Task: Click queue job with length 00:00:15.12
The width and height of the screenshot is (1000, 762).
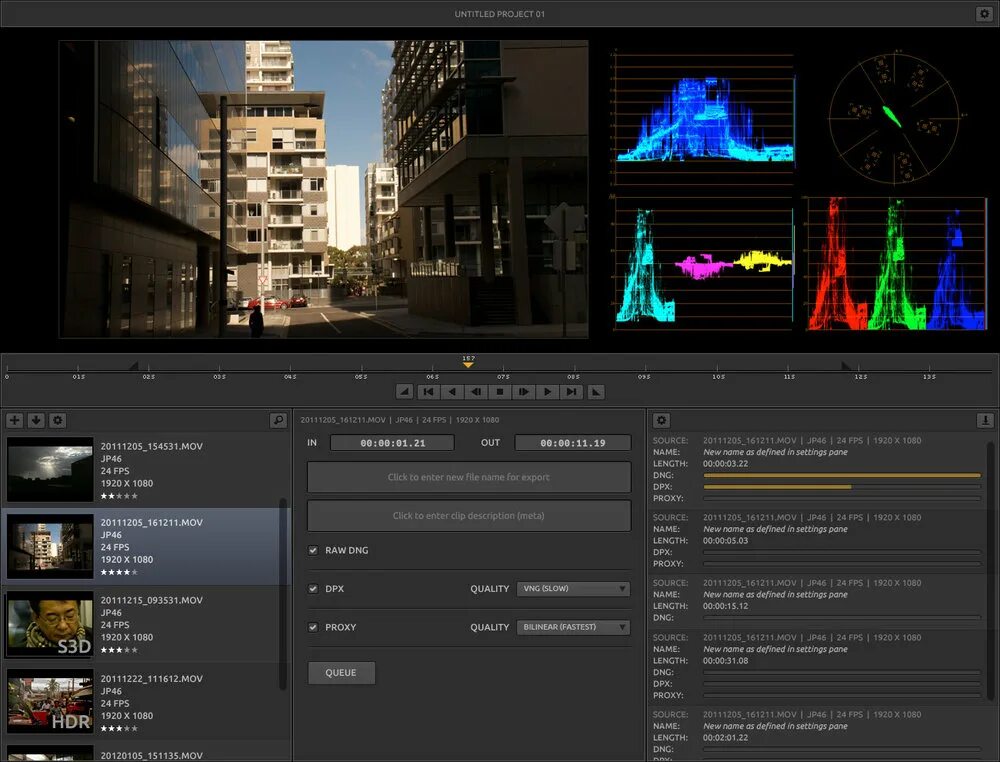Action: click(817, 600)
